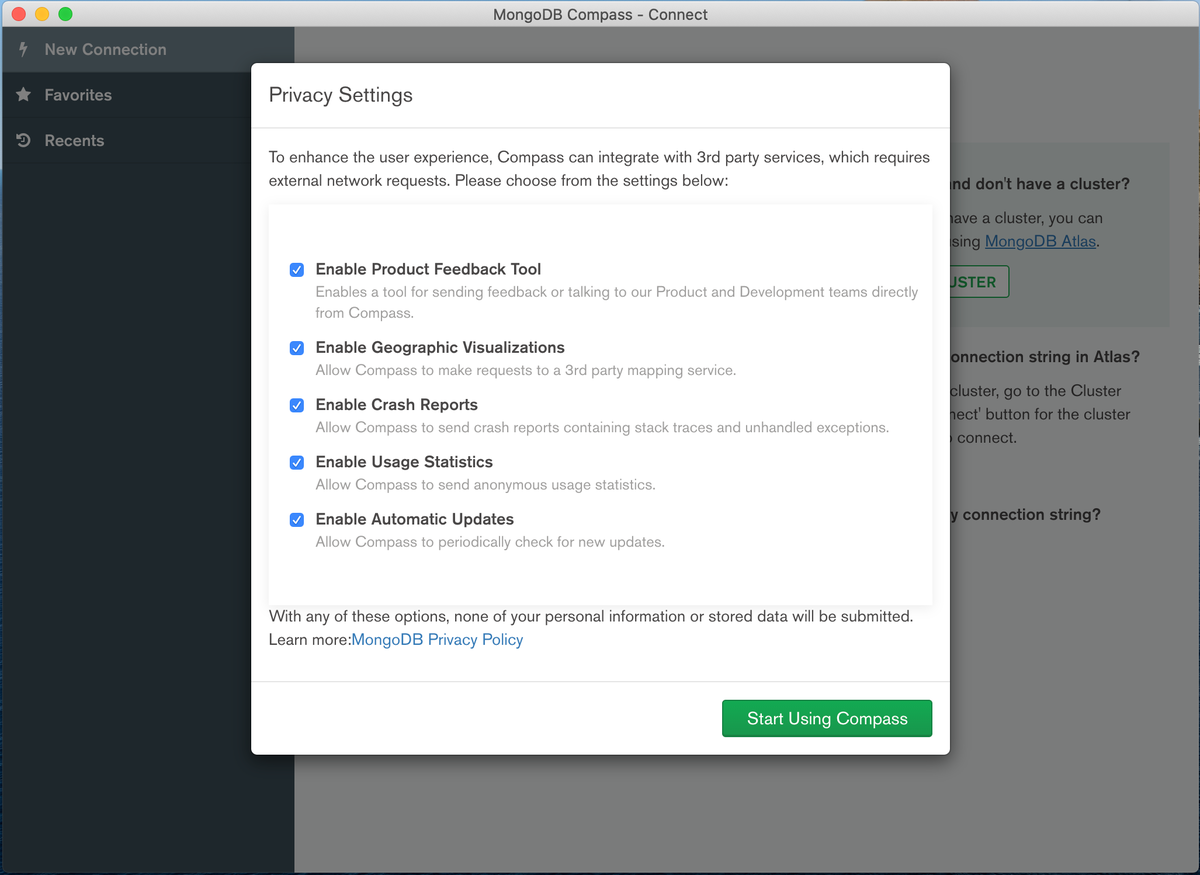Open the MongoDB Atlas link behind dialog

pyautogui.click(x=1041, y=241)
